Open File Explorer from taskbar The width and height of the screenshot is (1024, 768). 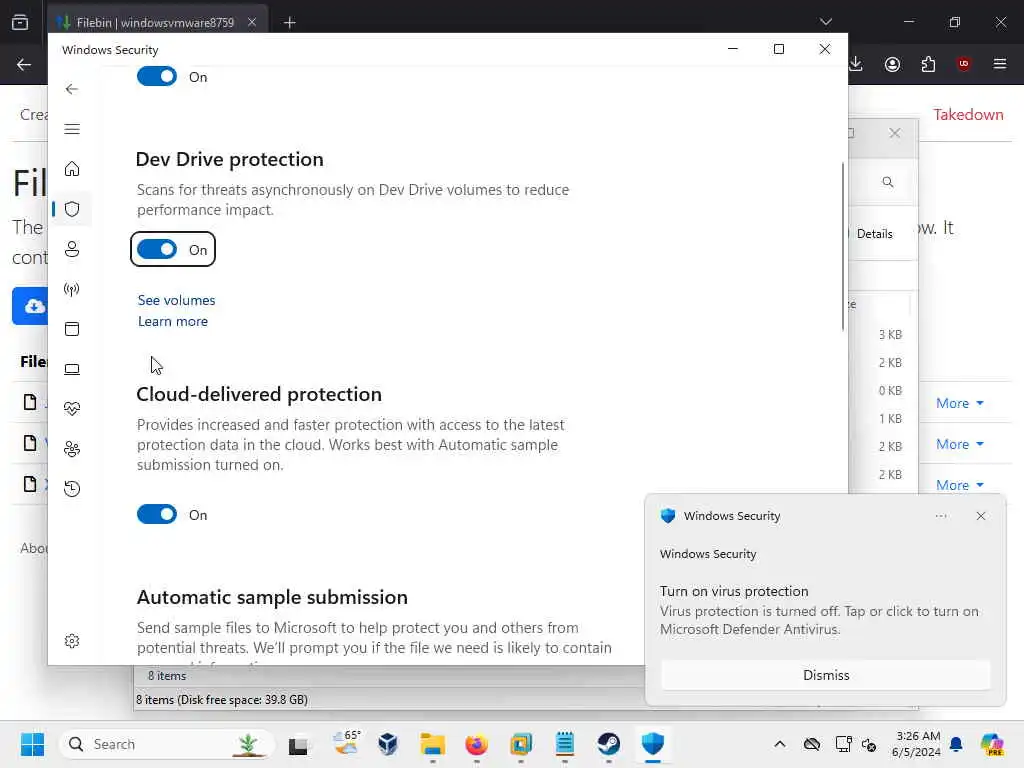click(x=432, y=744)
